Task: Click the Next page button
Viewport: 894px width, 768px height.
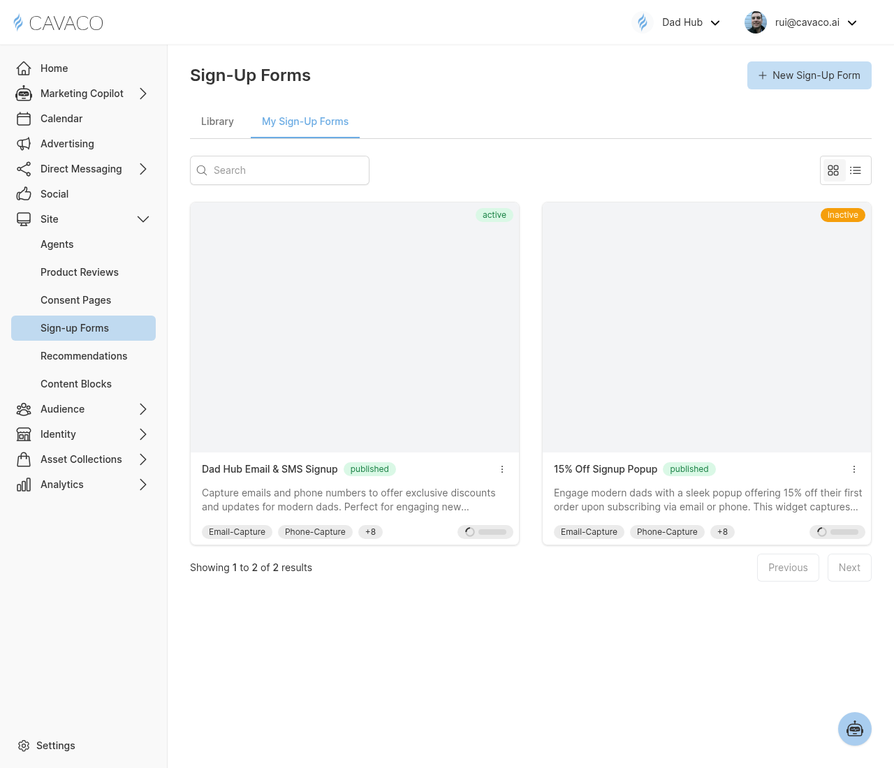Action: click(x=849, y=567)
